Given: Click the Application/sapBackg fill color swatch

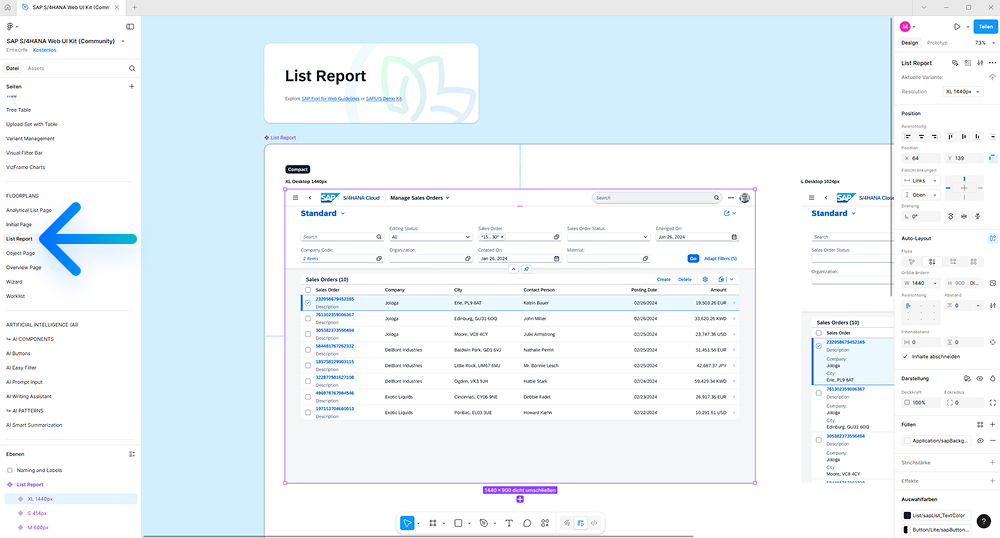Looking at the screenshot, I should (x=908, y=440).
